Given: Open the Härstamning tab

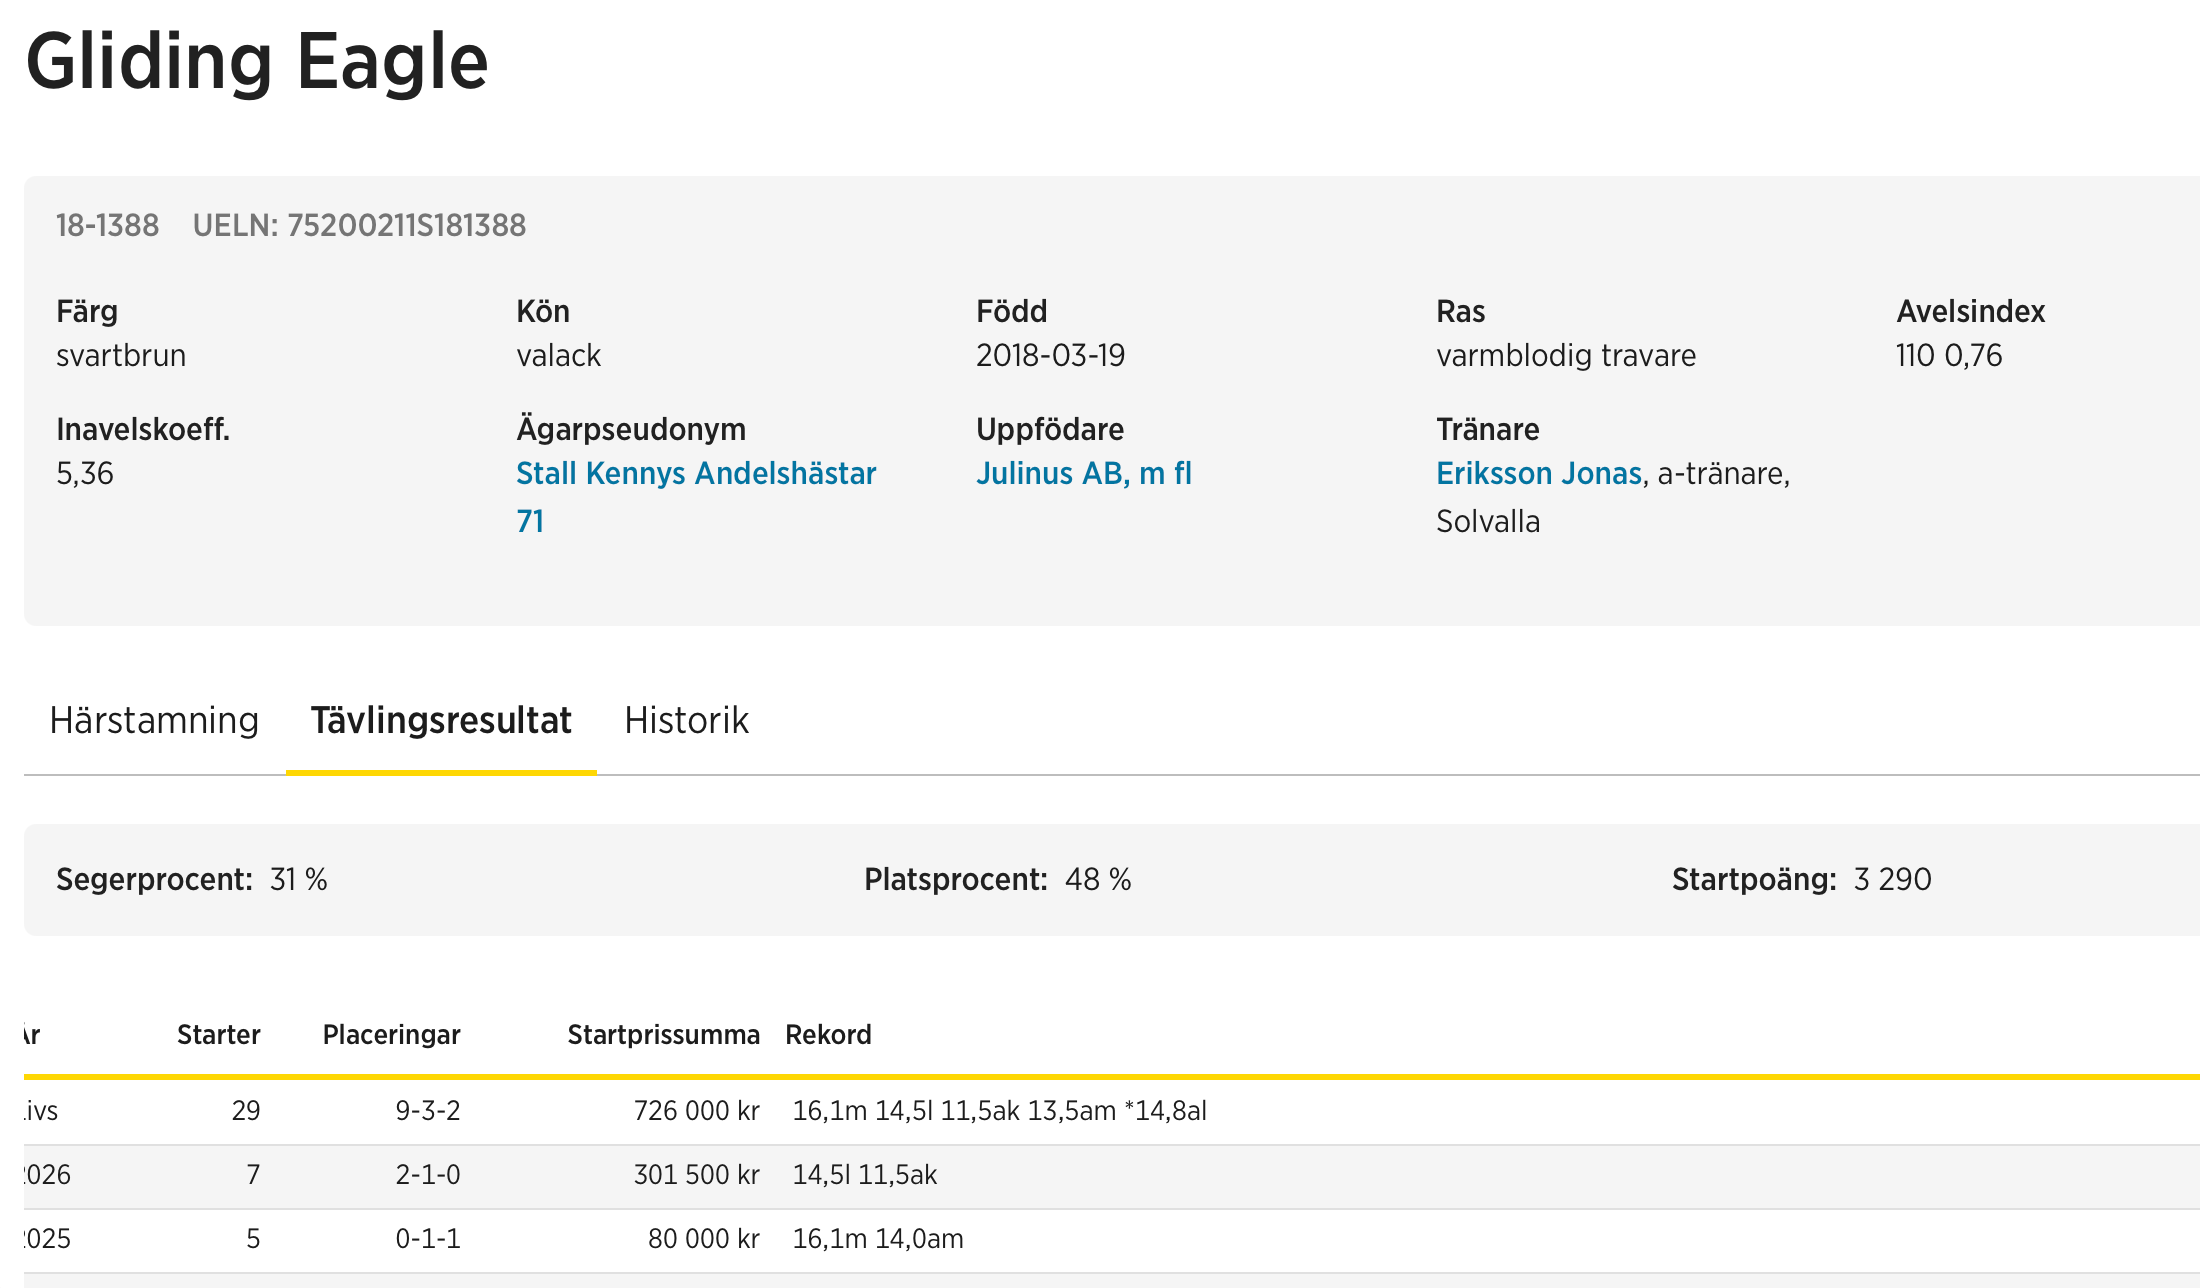Looking at the screenshot, I should coord(154,721).
